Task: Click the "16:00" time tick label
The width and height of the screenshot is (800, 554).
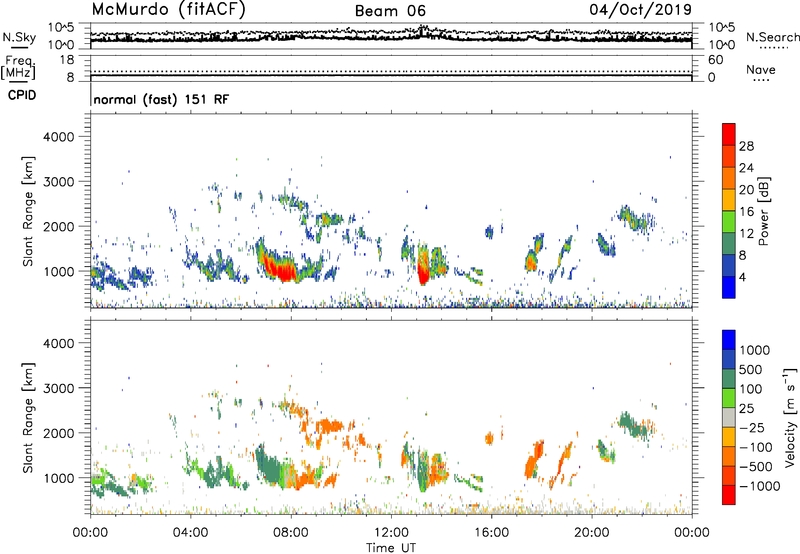Action: click(x=491, y=533)
